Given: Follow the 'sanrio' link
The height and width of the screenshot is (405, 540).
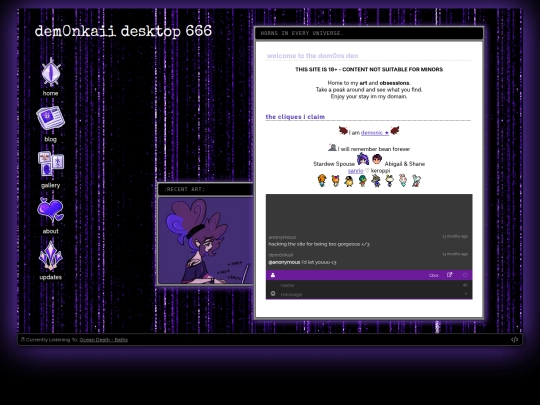Looking at the screenshot, I should click(x=355, y=170).
